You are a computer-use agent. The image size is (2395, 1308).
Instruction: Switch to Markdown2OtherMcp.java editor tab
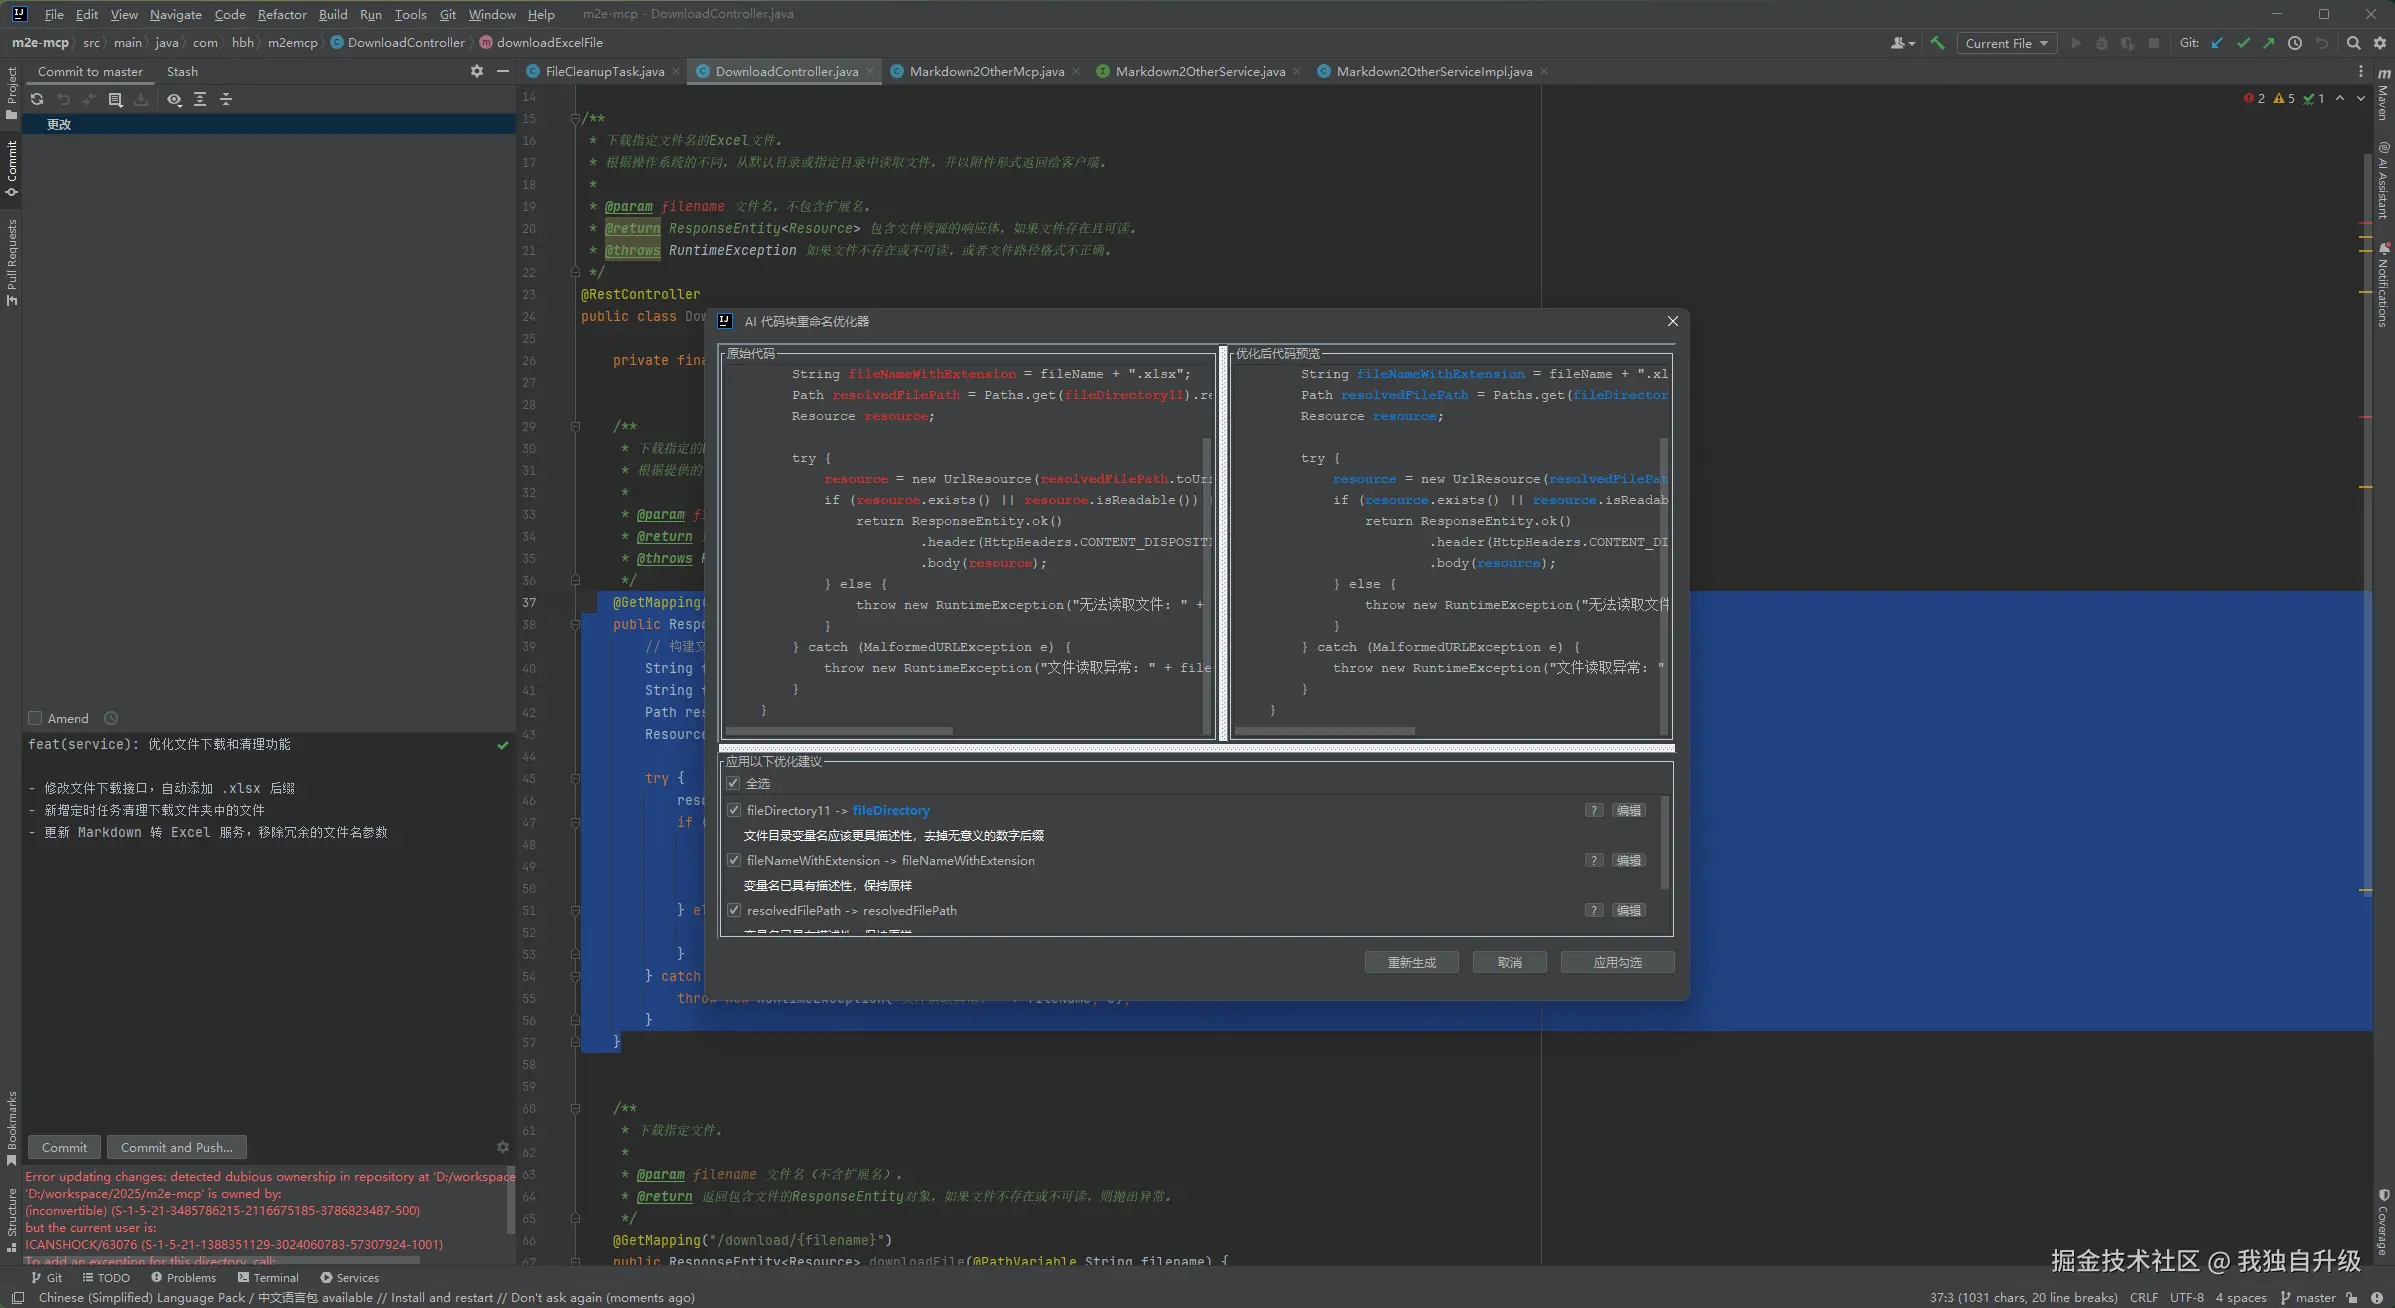pos(986,71)
